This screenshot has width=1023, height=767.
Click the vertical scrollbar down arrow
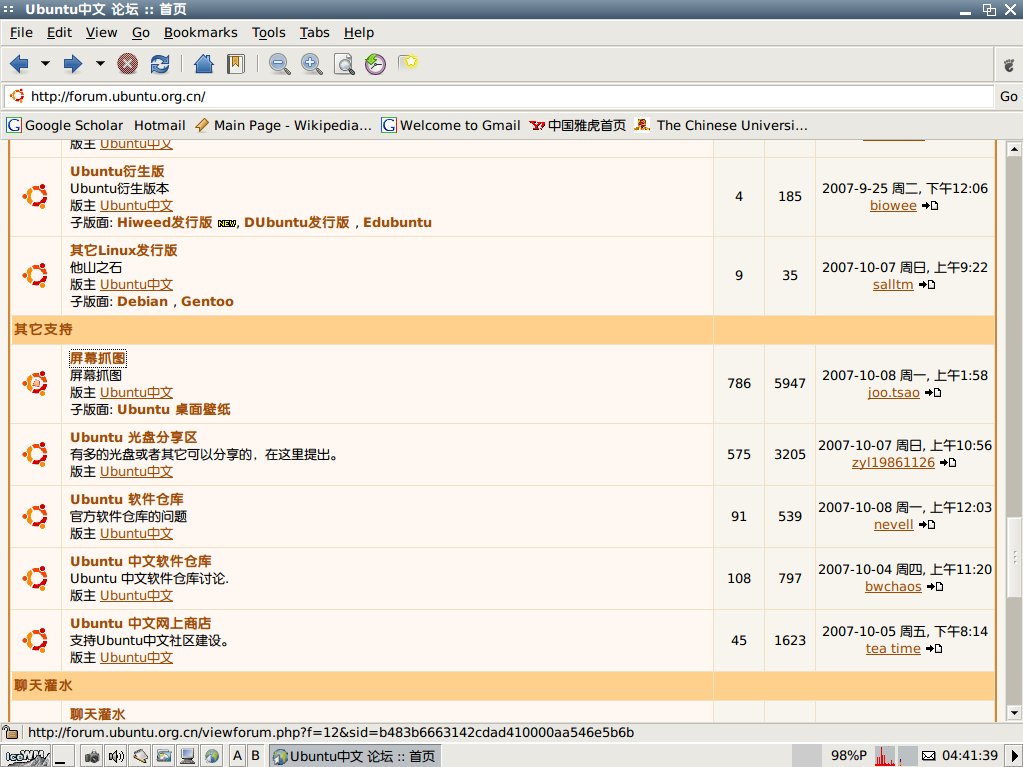point(1014,713)
